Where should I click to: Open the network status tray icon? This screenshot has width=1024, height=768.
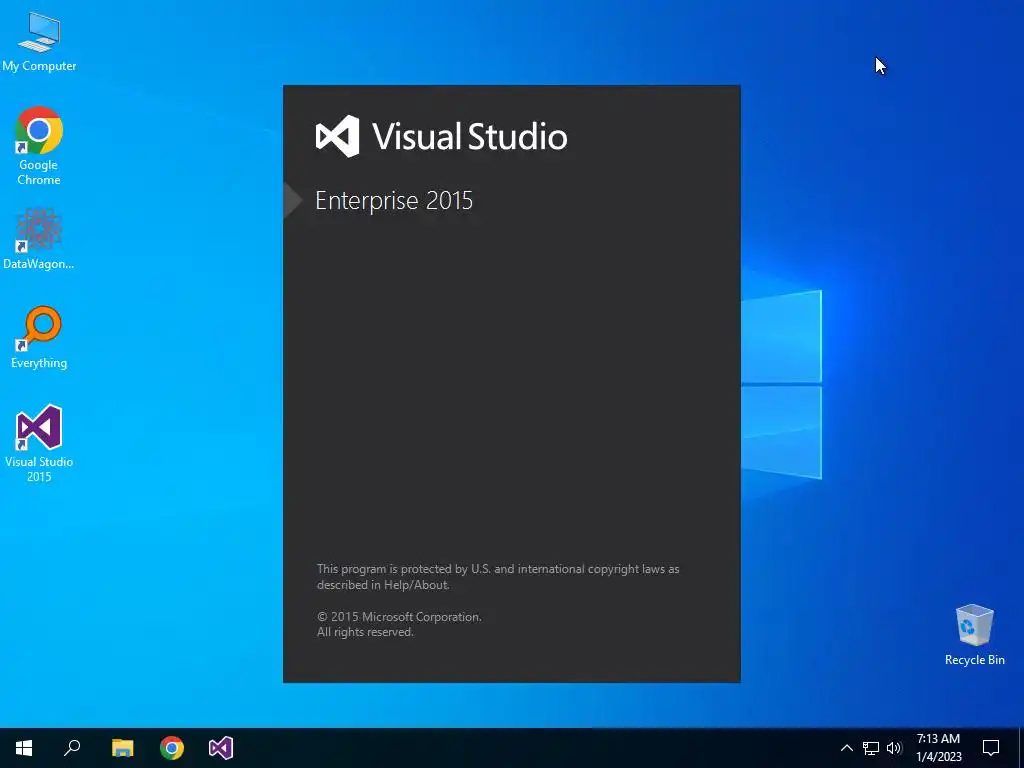point(871,748)
